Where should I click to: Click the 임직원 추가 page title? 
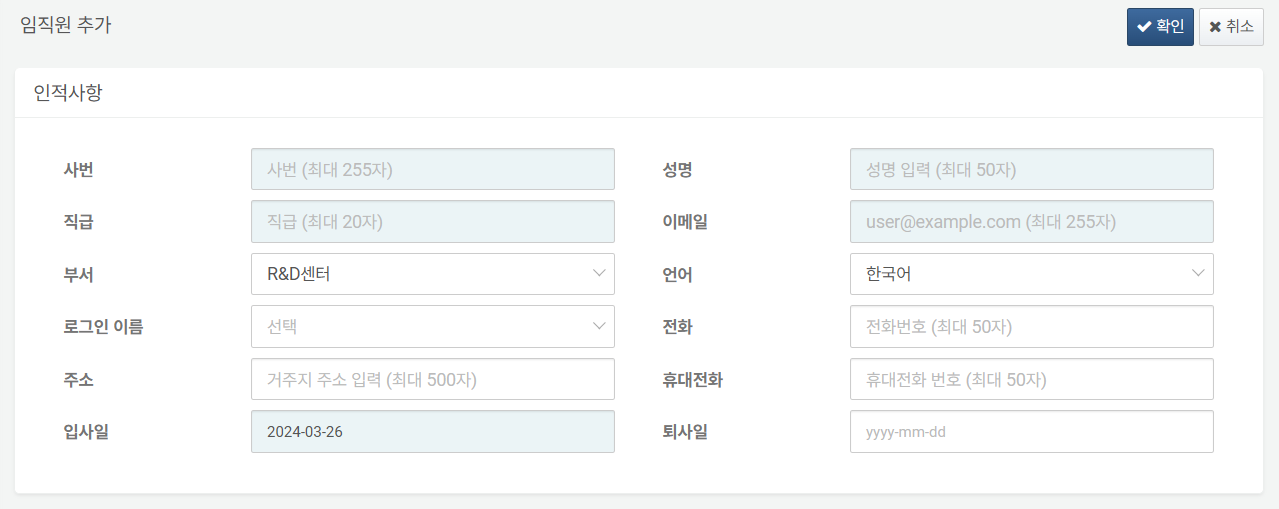66,26
